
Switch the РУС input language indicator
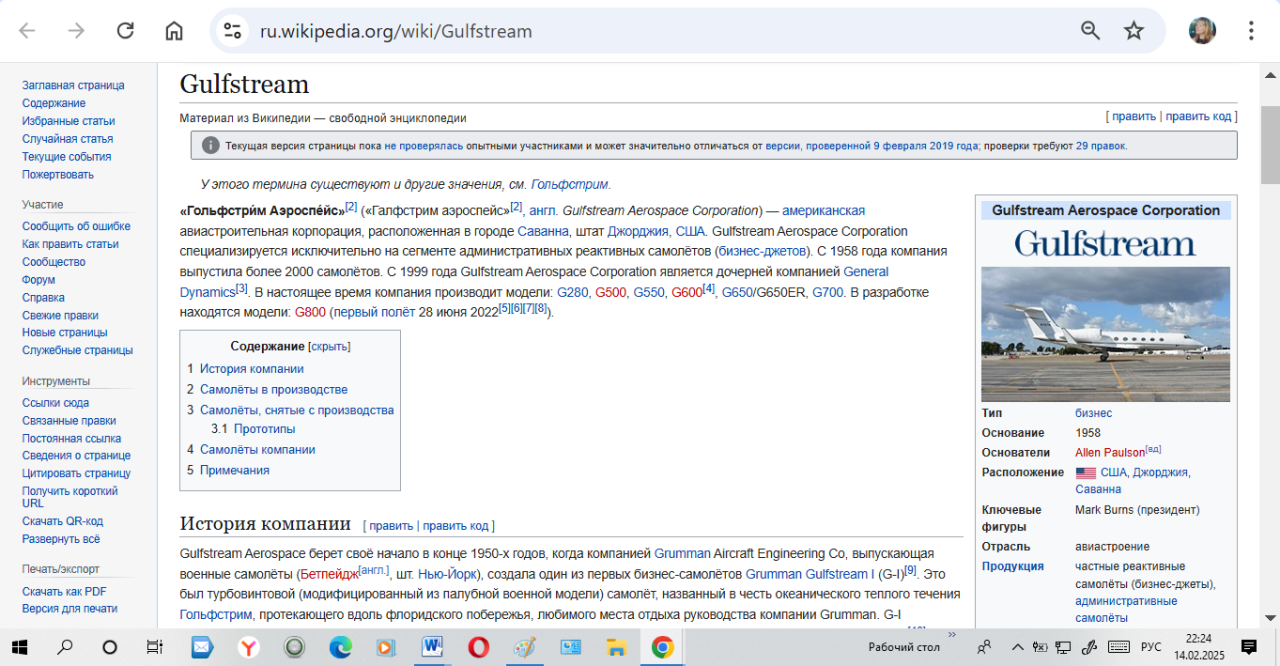pos(1152,647)
